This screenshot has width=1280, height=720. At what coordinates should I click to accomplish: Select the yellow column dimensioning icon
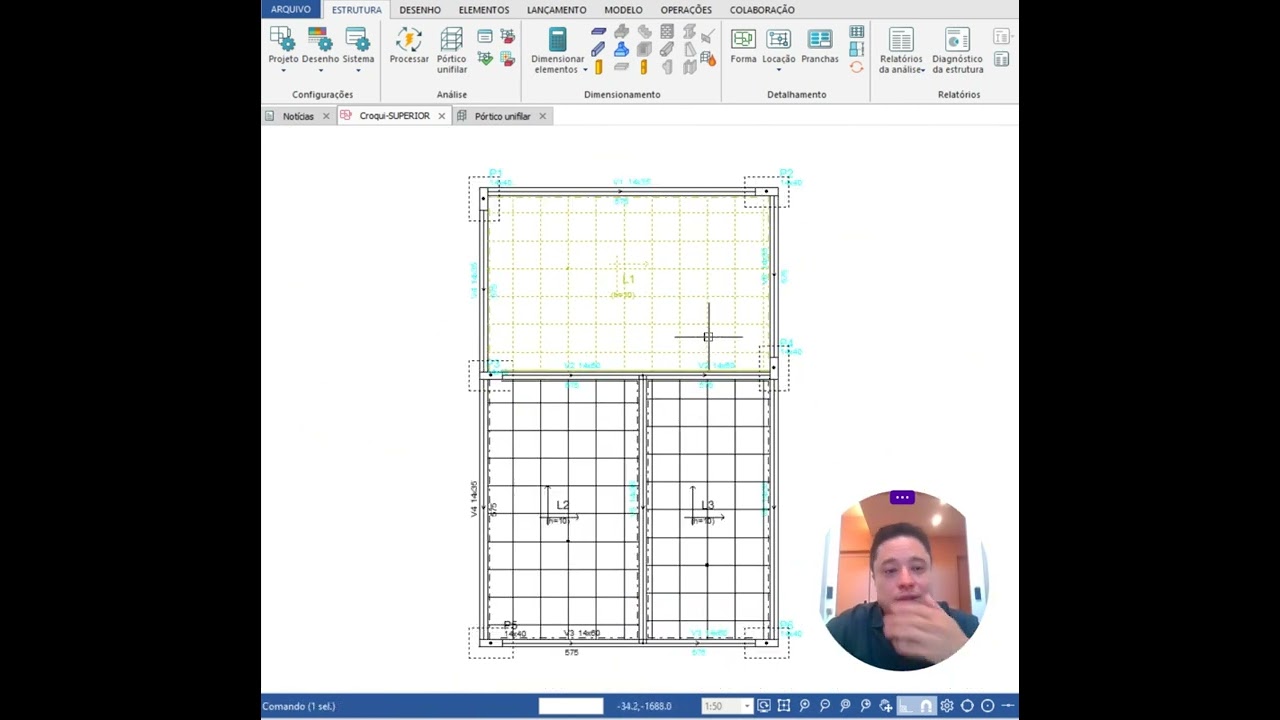click(x=598, y=67)
